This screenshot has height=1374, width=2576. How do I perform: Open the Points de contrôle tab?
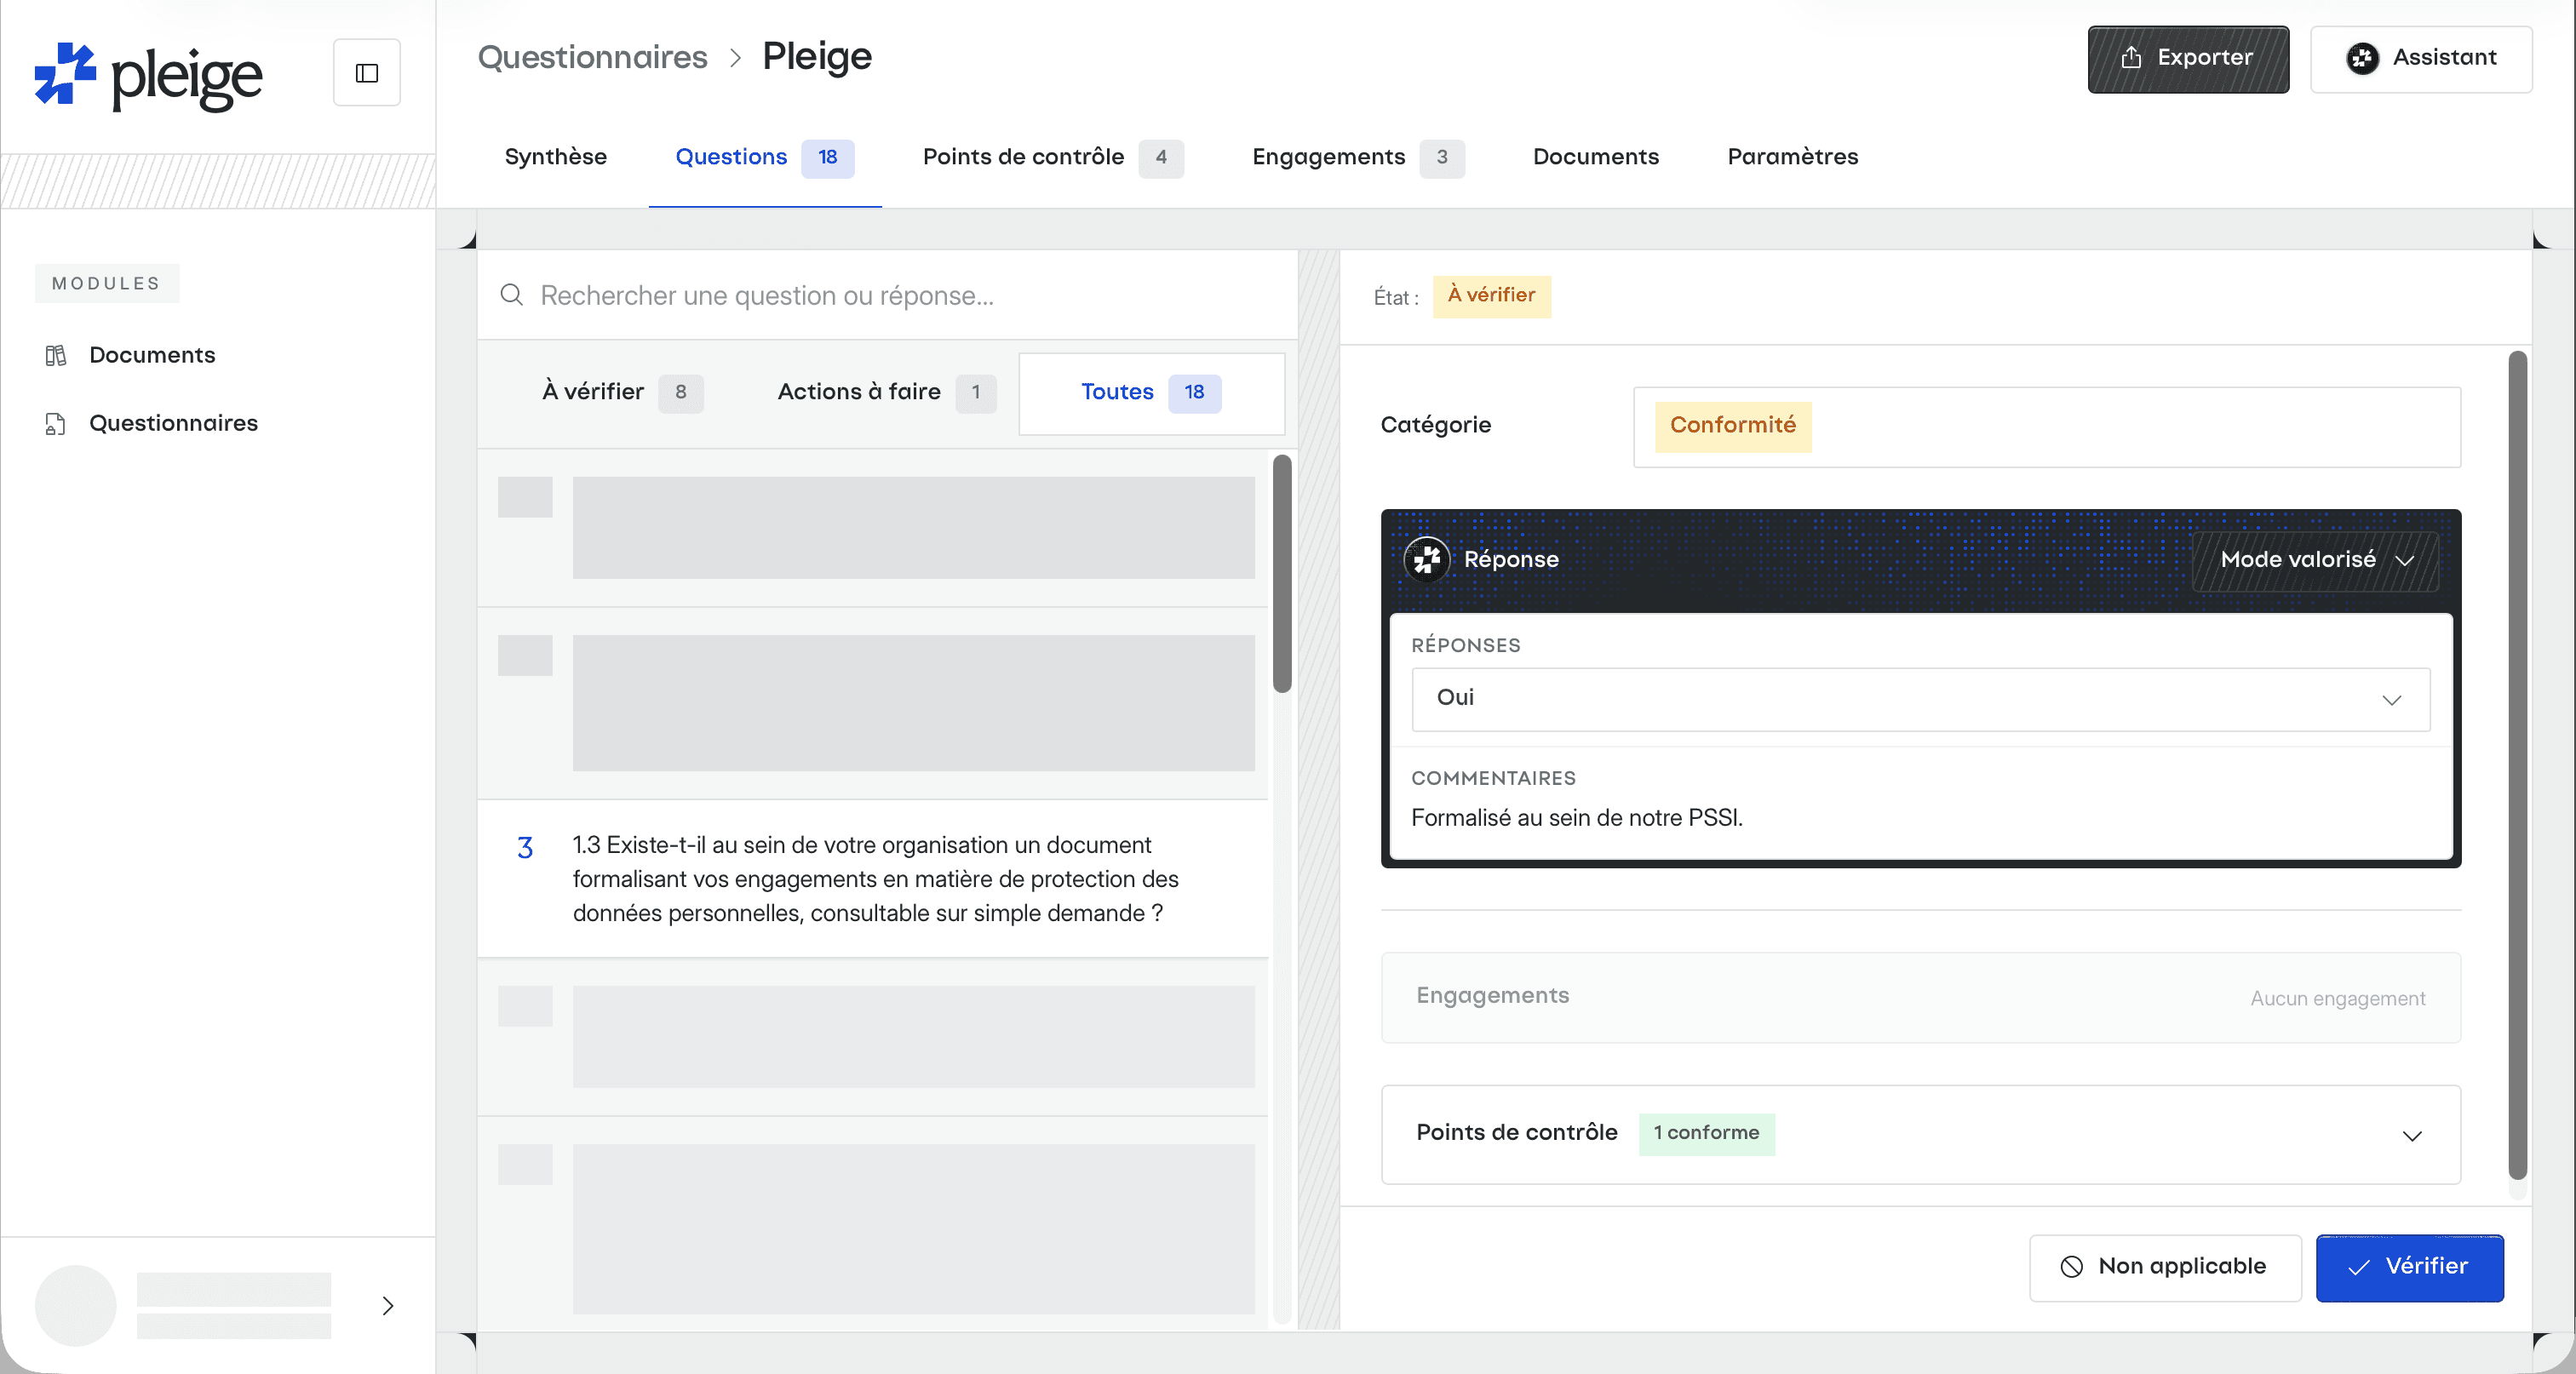1052,157
